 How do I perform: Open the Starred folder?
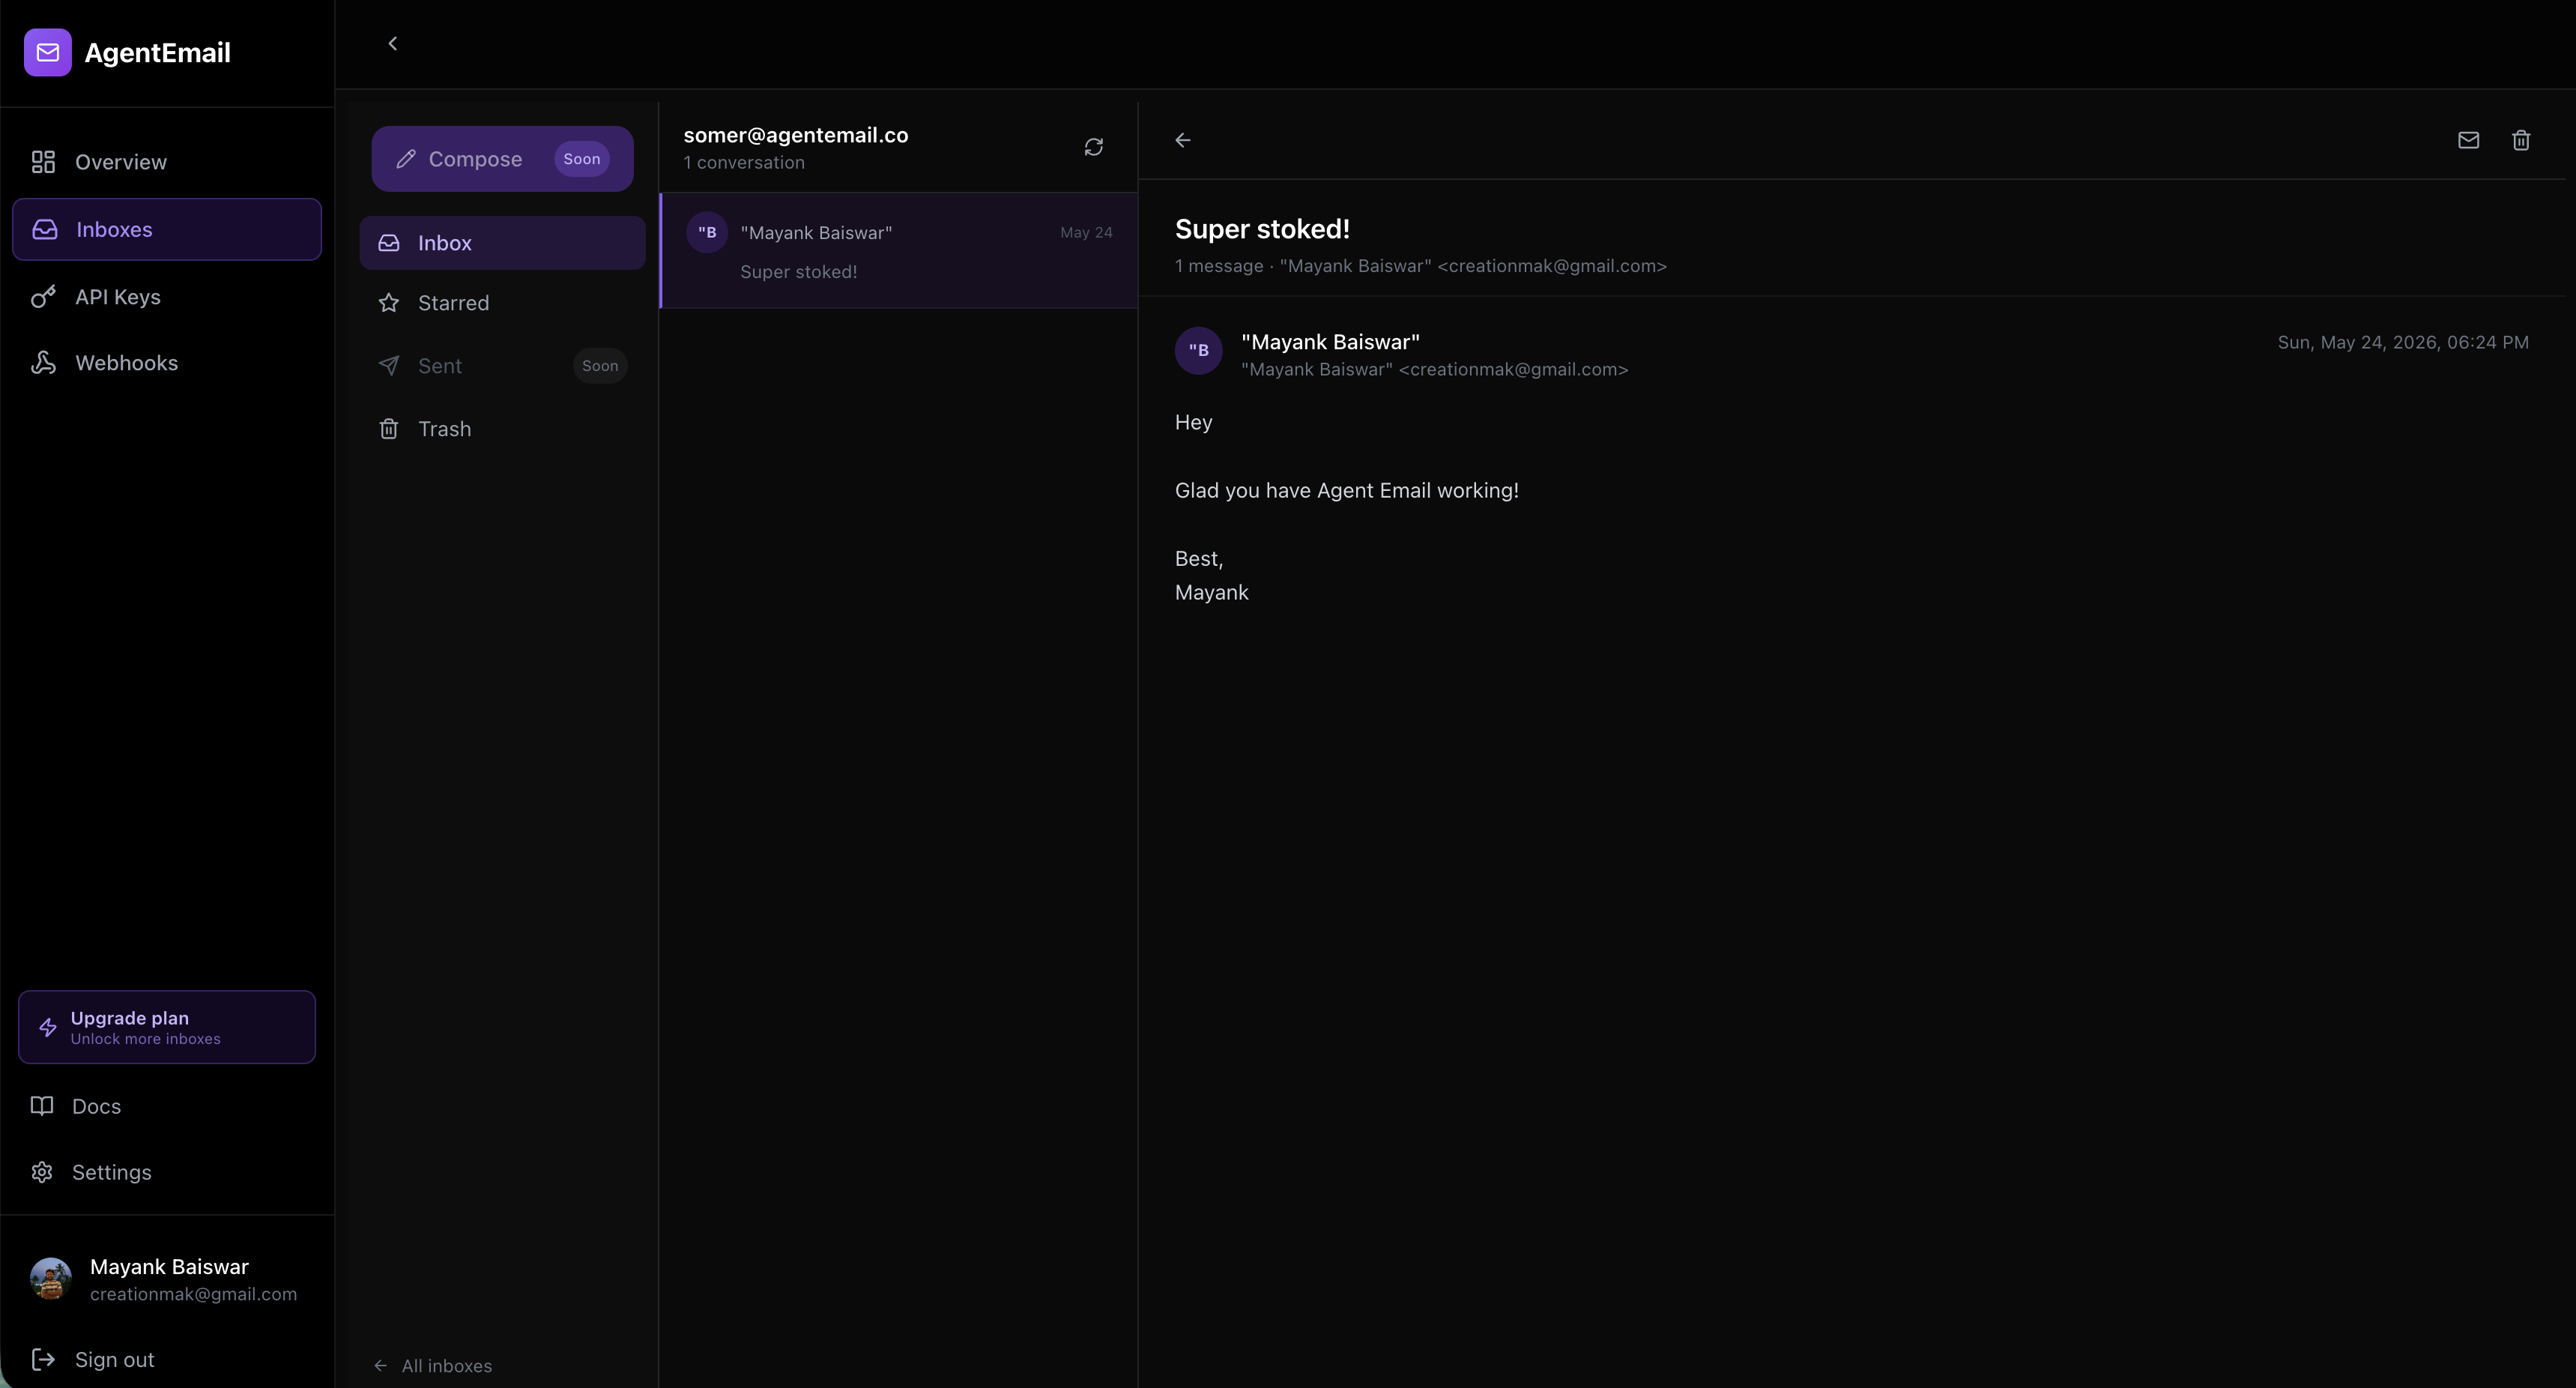point(502,303)
